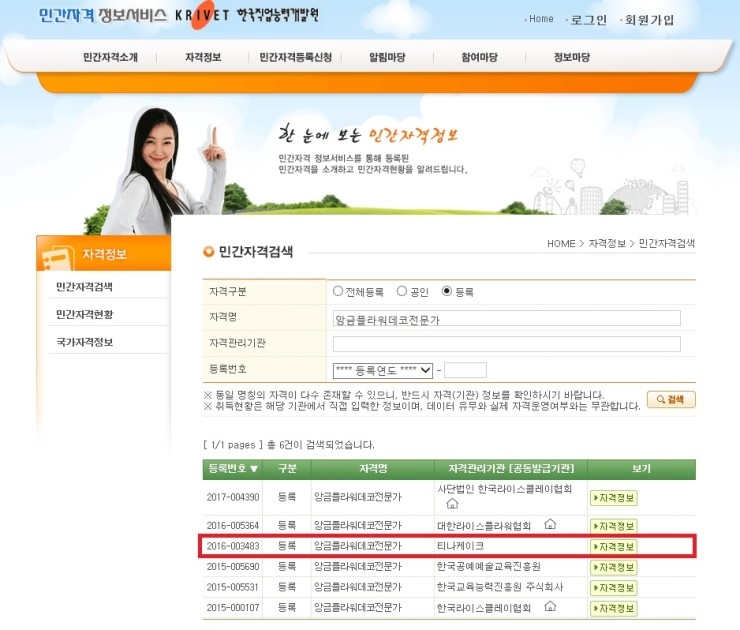The image size is (740, 630).
Task: Click the 자격관리기관 [공동발급기관] column header
Action: pos(511,469)
